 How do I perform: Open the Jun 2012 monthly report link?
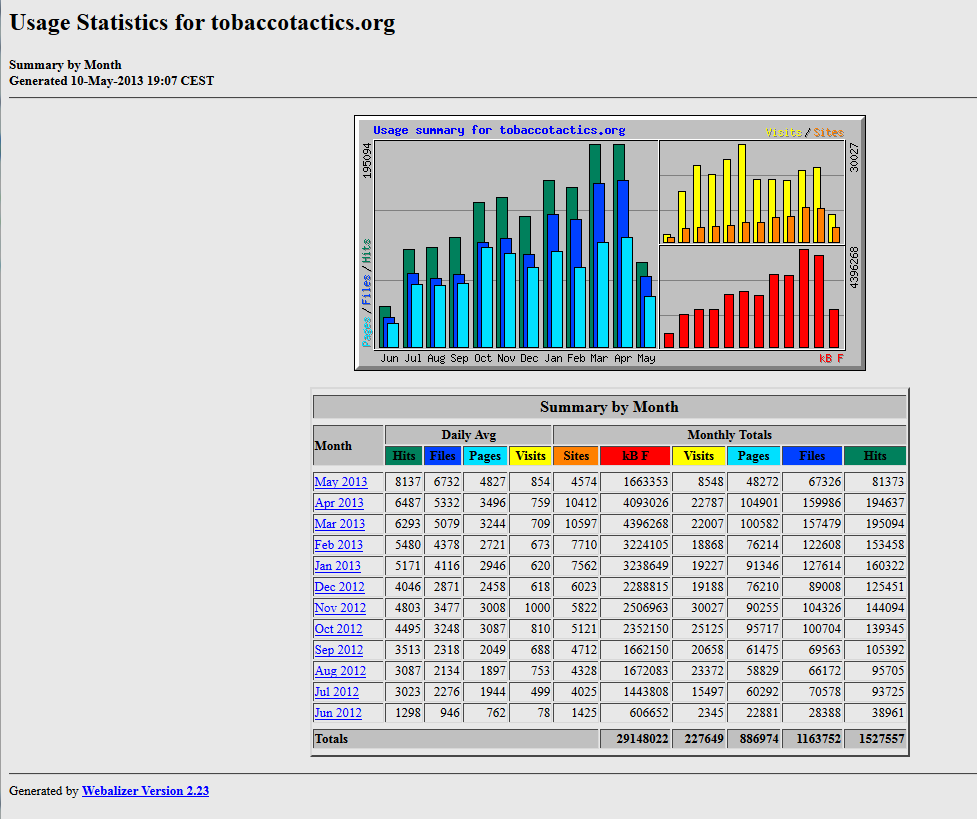(338, 713)
